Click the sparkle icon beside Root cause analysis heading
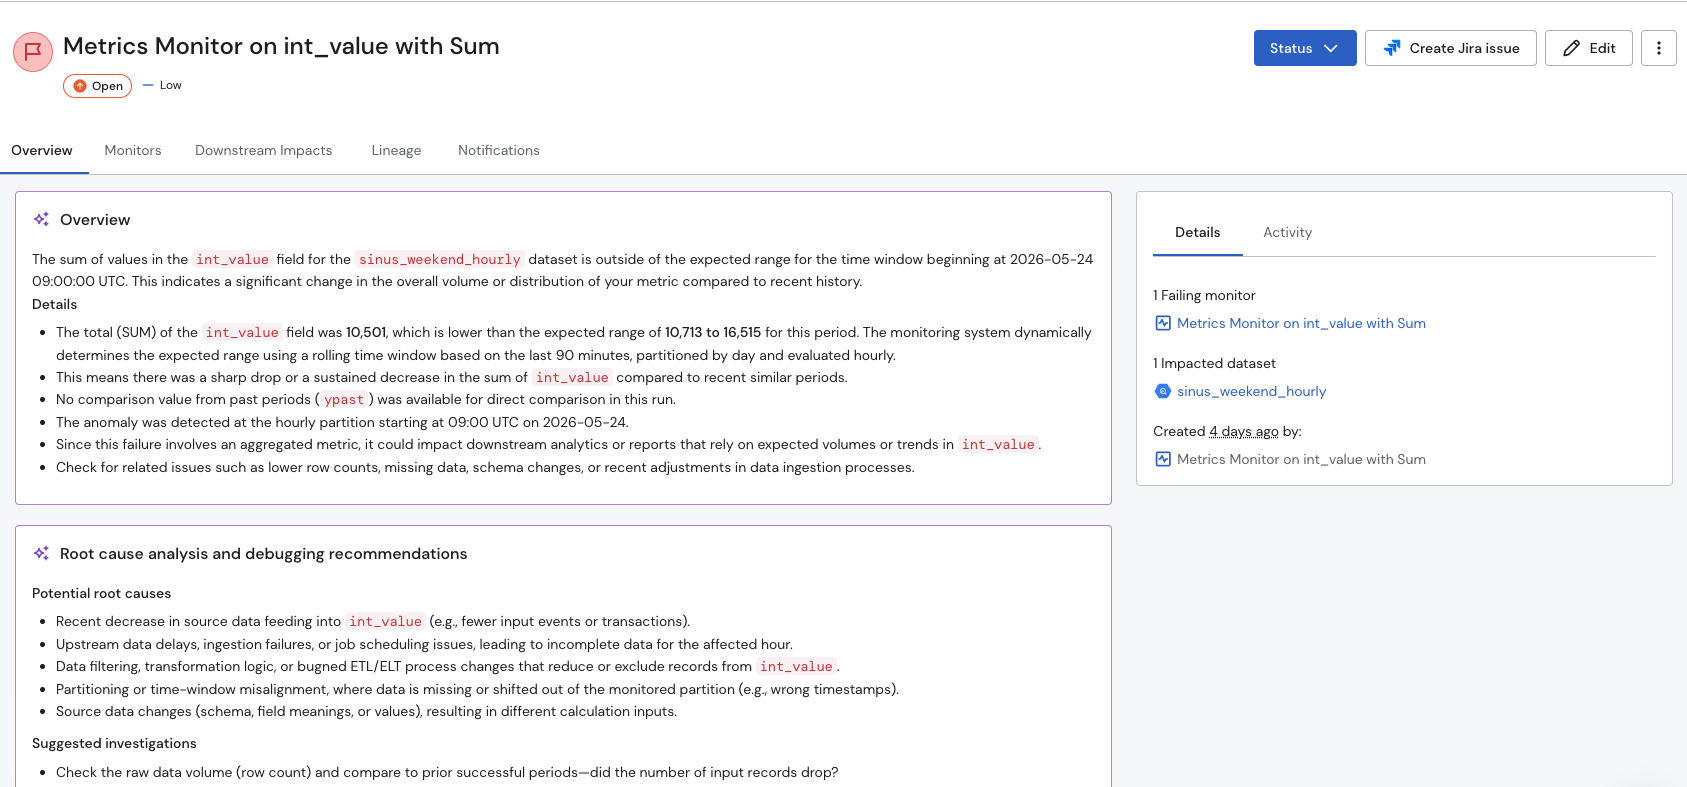 [41, 553]
